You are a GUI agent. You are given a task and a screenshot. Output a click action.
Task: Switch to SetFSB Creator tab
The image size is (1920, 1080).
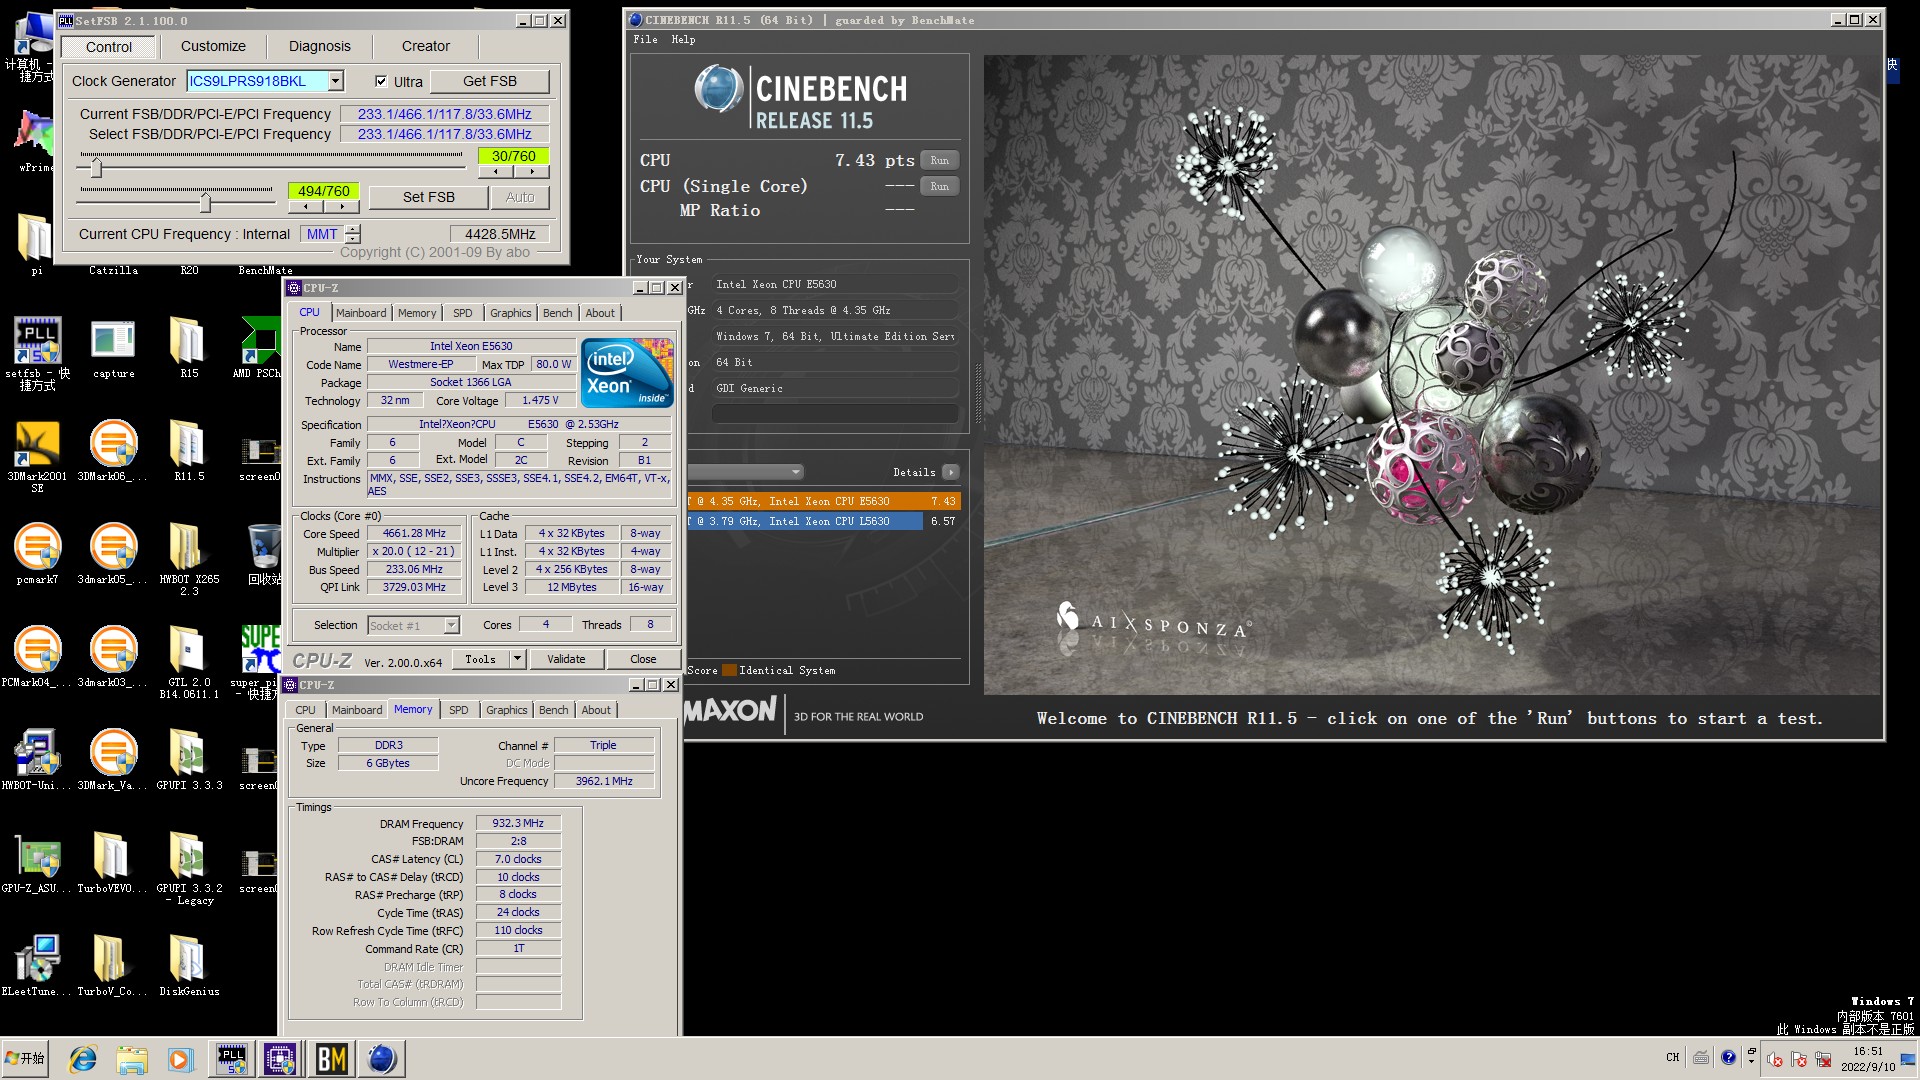(426, 46)
